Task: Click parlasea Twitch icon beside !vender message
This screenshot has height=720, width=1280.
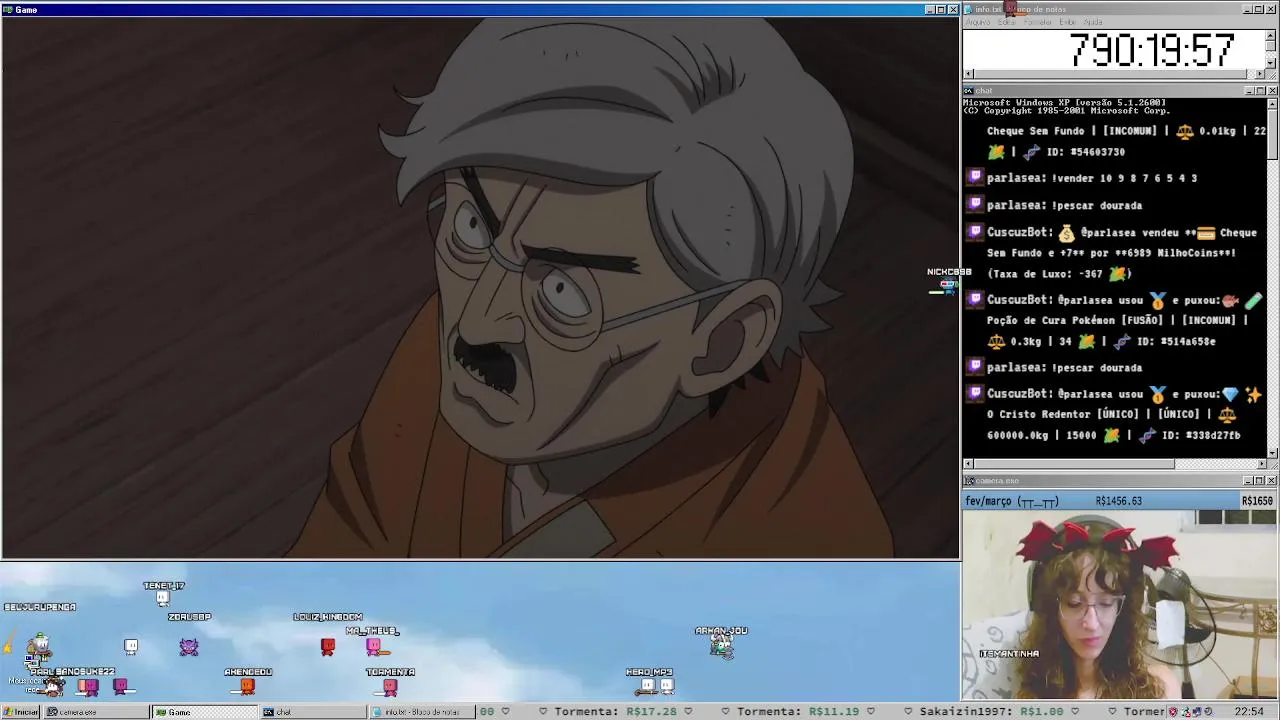Action: click(975, 178)
